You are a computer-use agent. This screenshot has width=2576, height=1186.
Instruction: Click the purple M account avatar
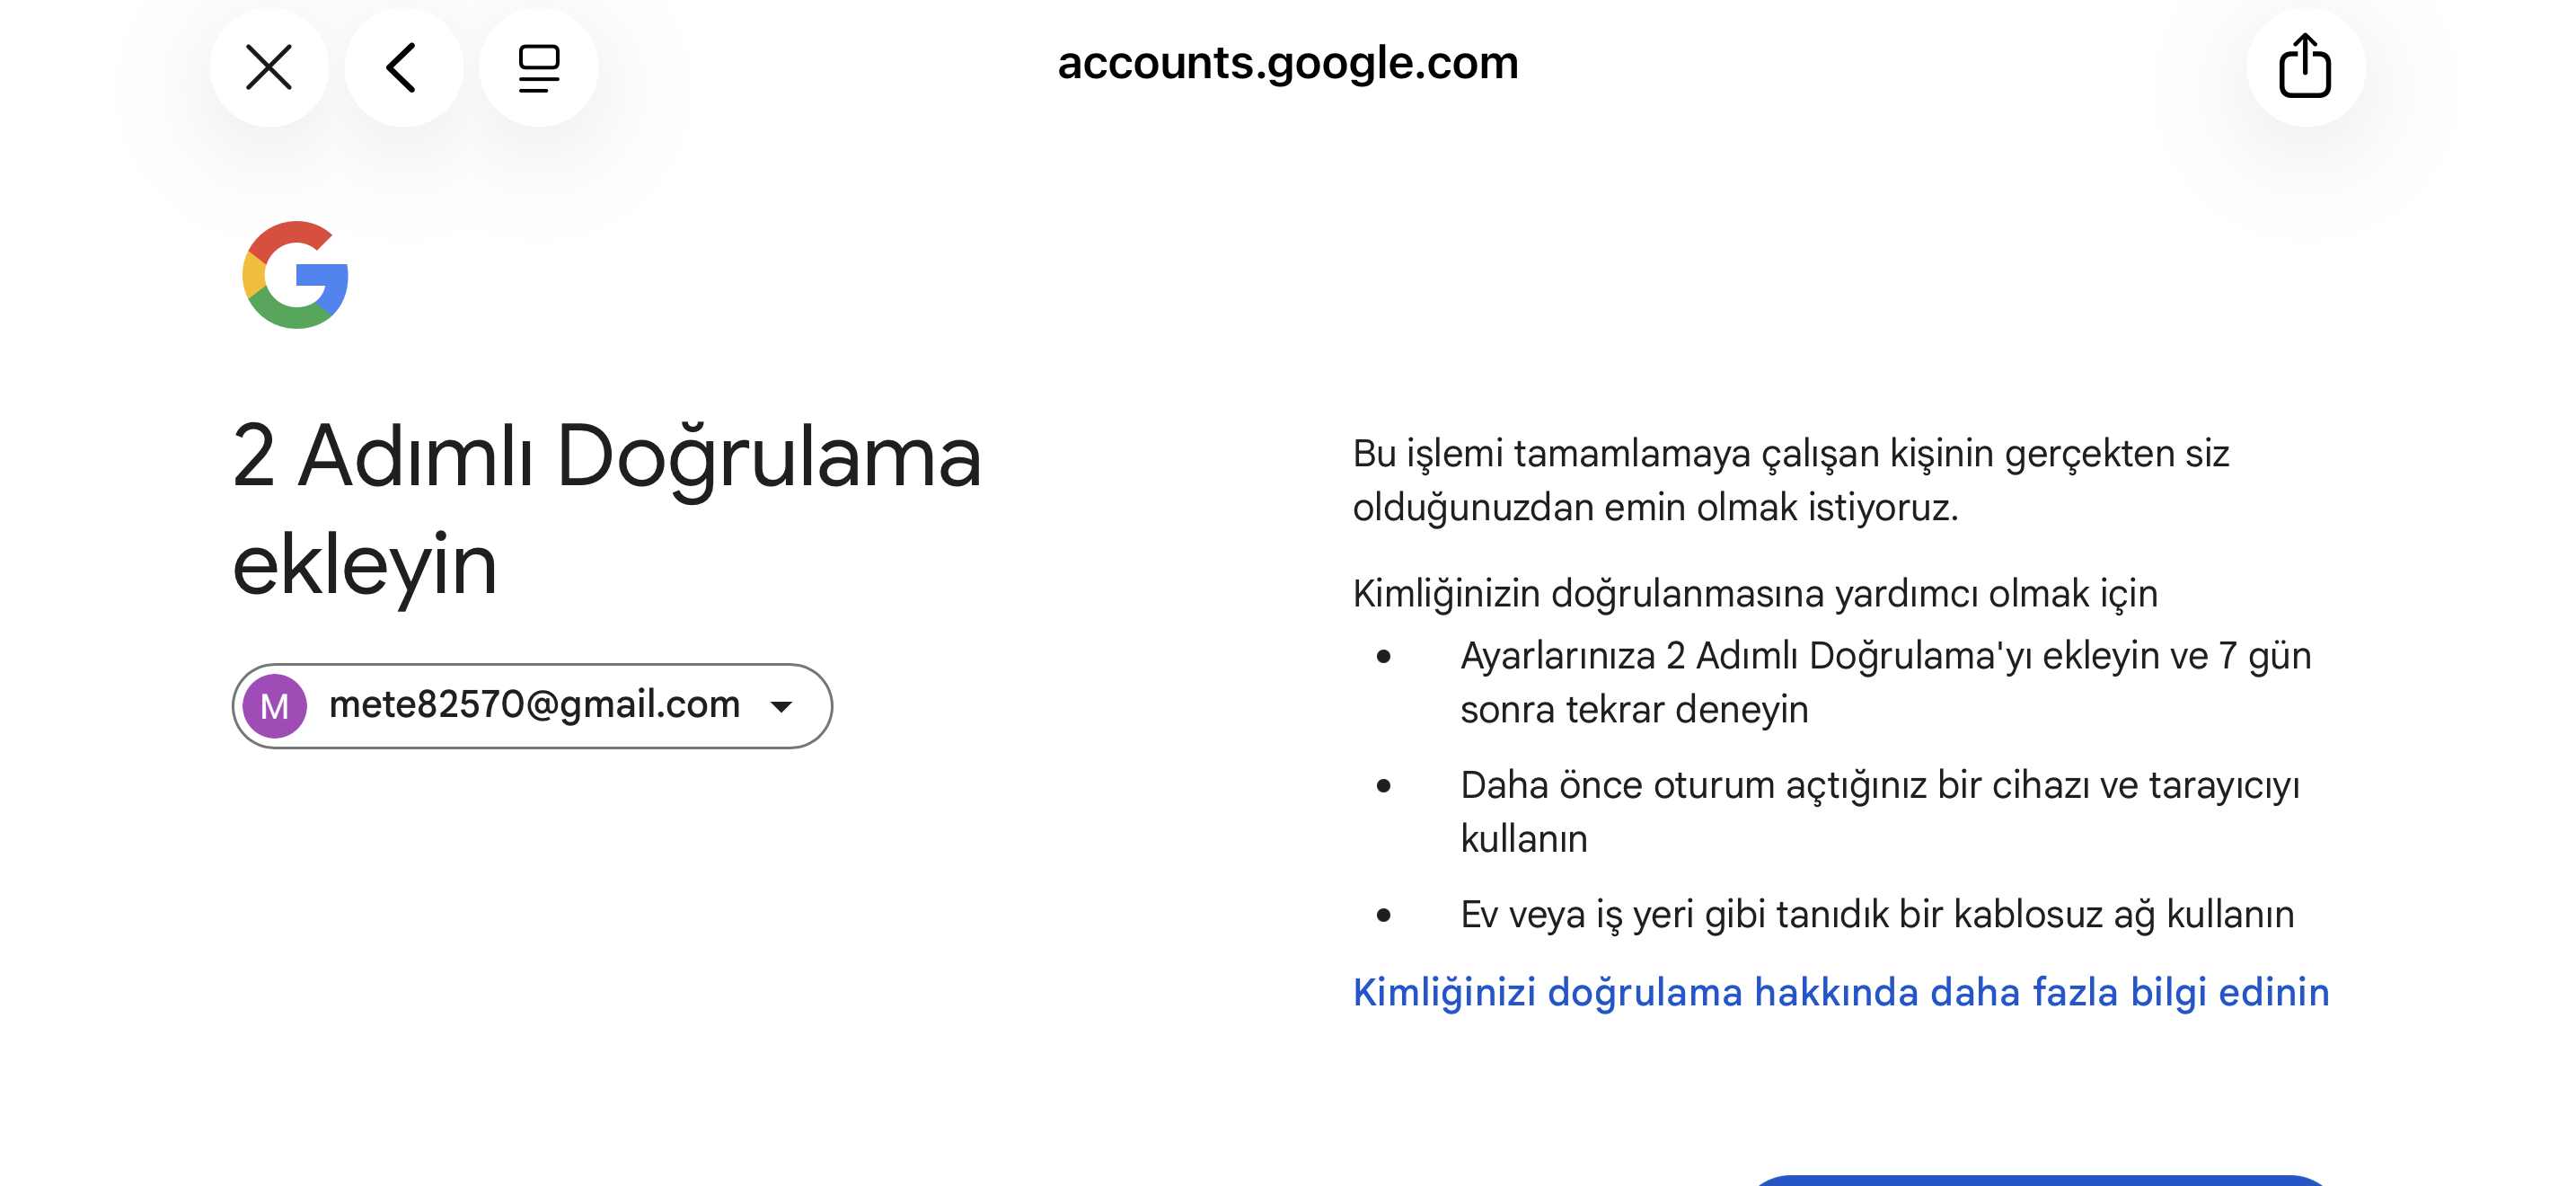275,706
